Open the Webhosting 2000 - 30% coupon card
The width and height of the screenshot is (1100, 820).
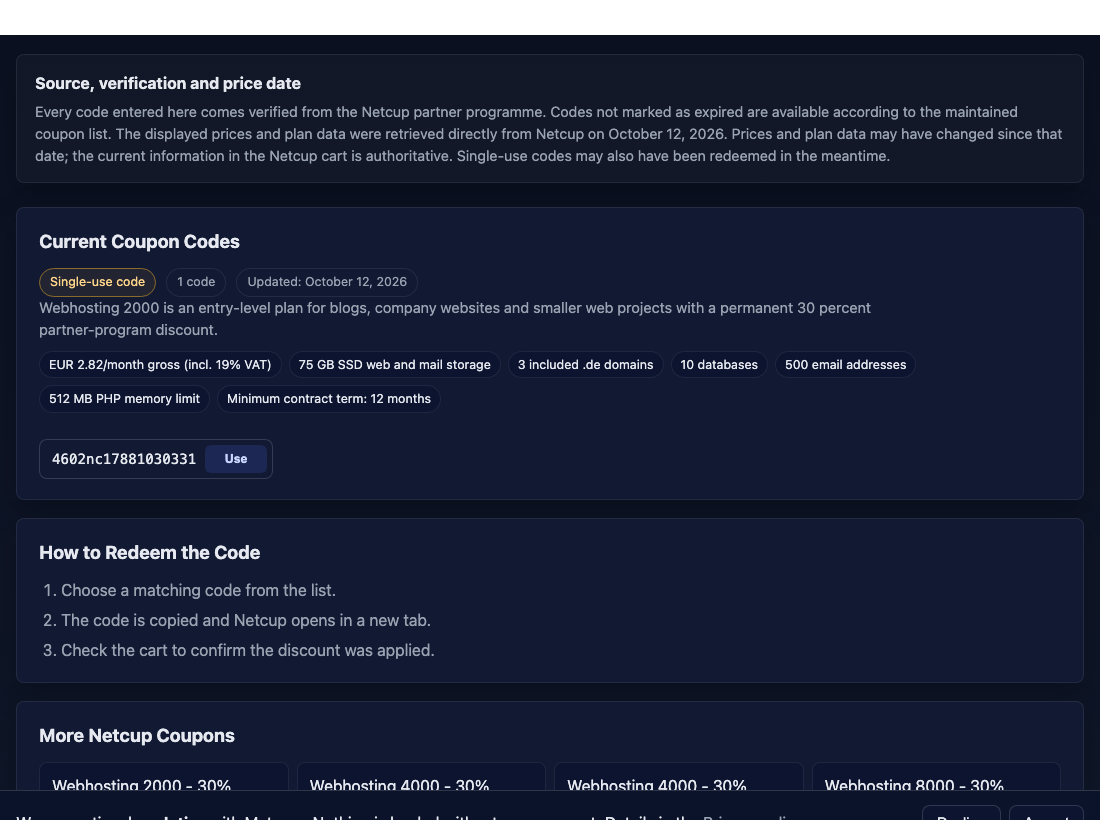pyautogui.click(x=163, y=777)
